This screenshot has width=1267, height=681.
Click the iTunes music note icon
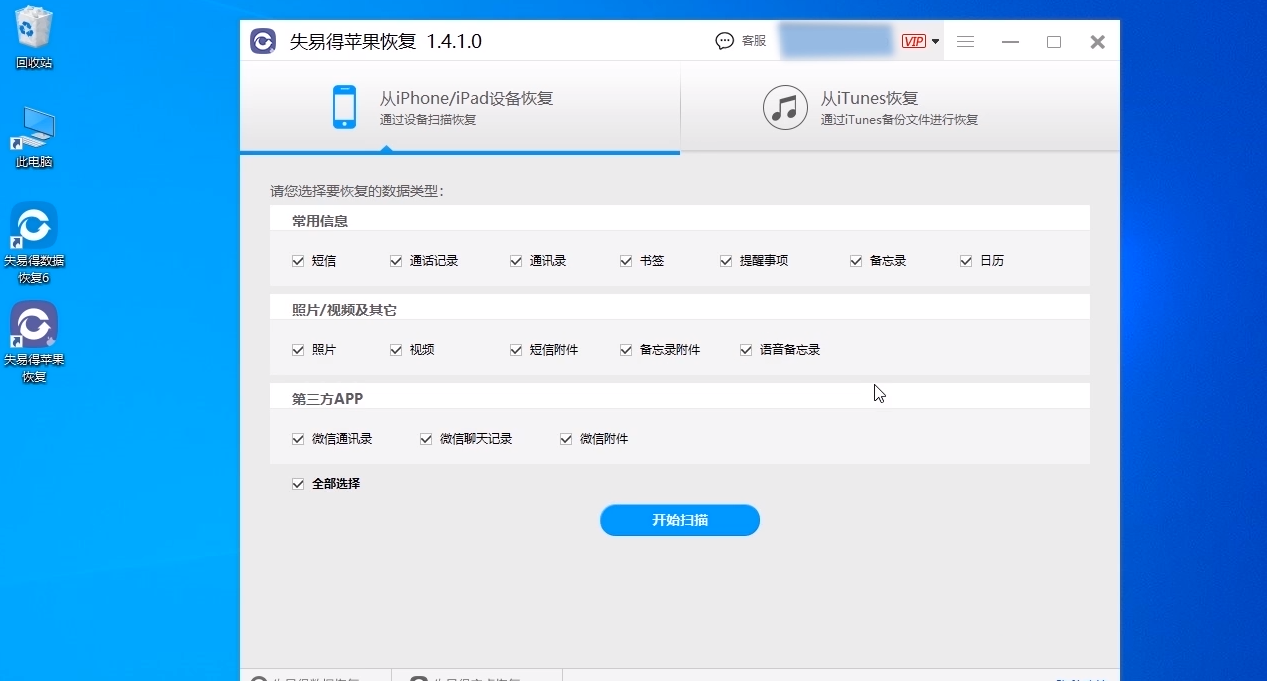click(x=785, y=107)
